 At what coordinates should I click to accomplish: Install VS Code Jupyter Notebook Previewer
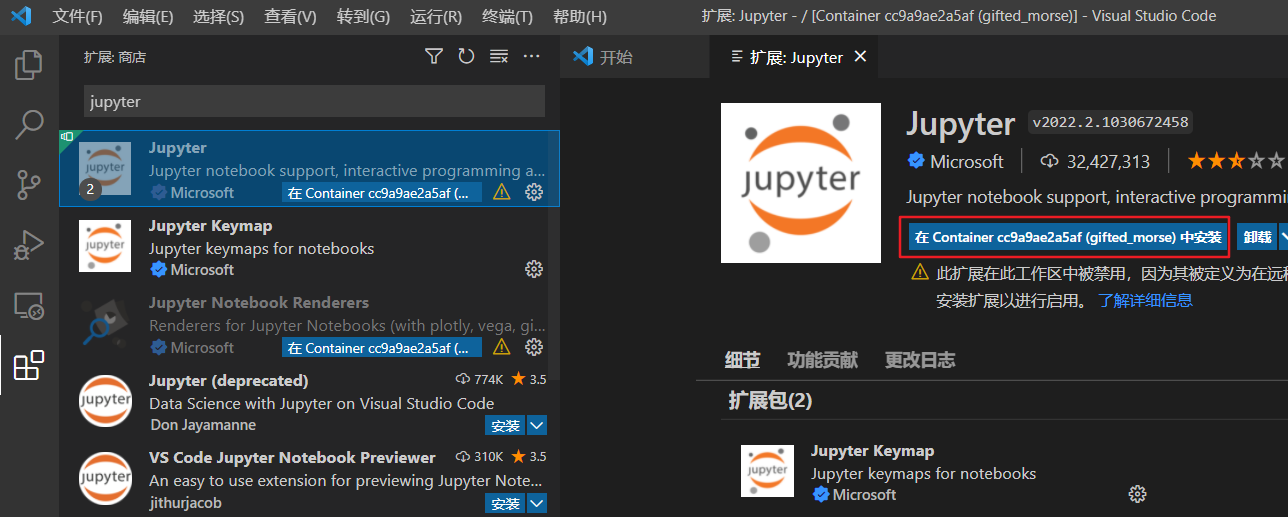(506, 503)
